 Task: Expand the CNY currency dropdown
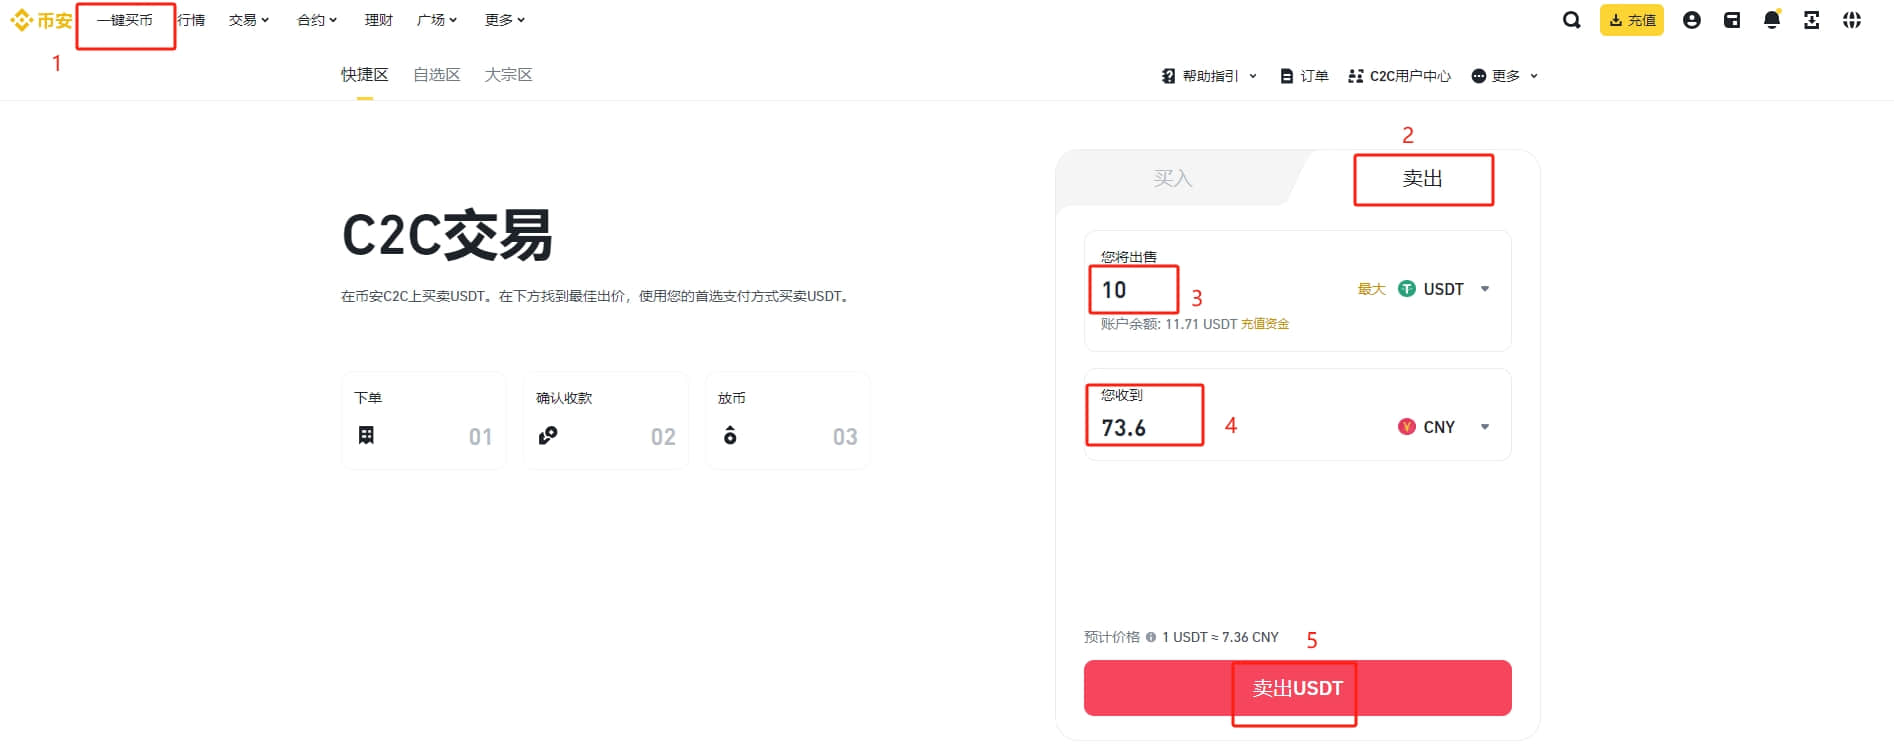click(1444, 427)
